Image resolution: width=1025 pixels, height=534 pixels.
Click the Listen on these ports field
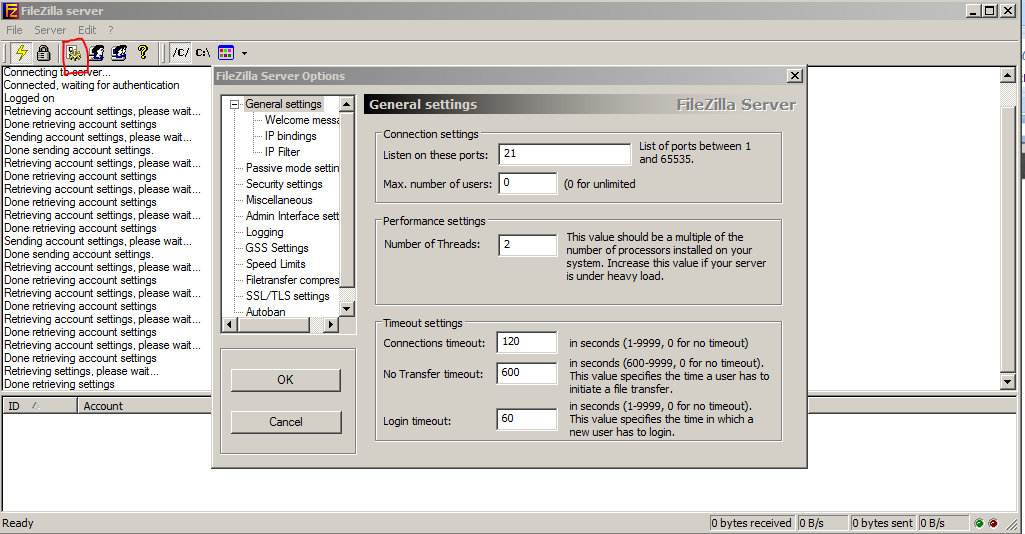tap(565, 154)
